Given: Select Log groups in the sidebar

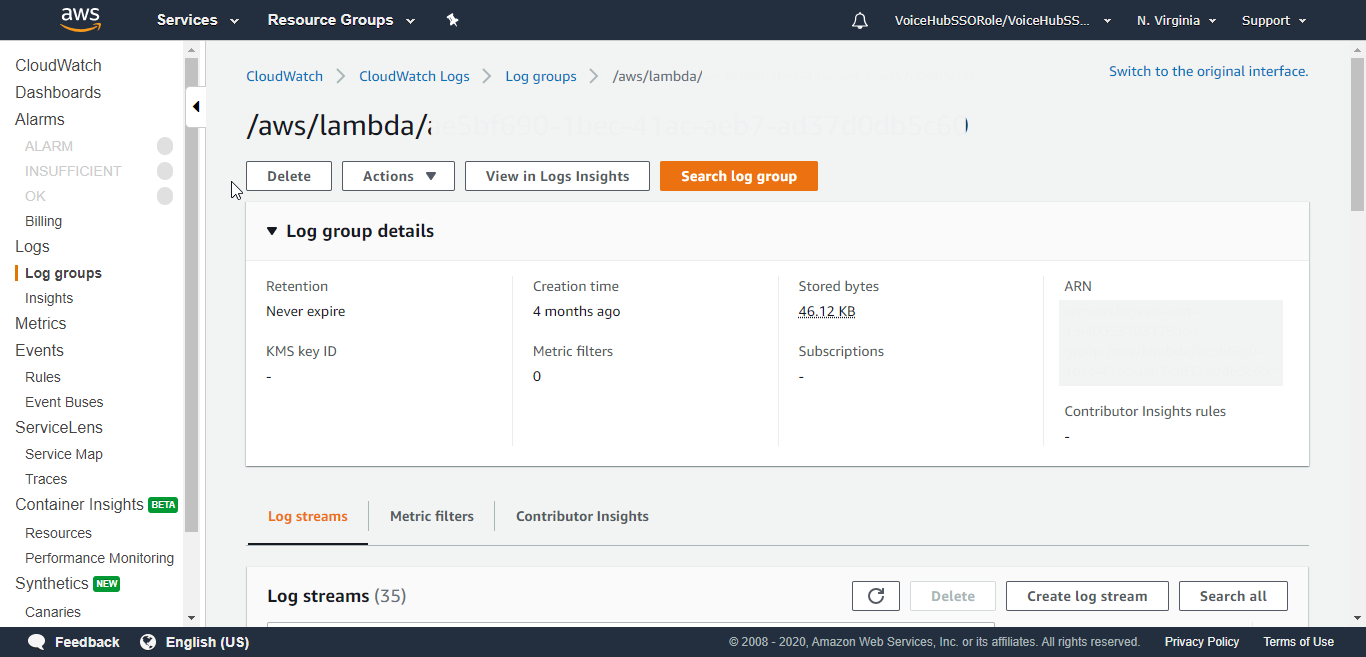Looking at the screenshot, I should [63, 273].
